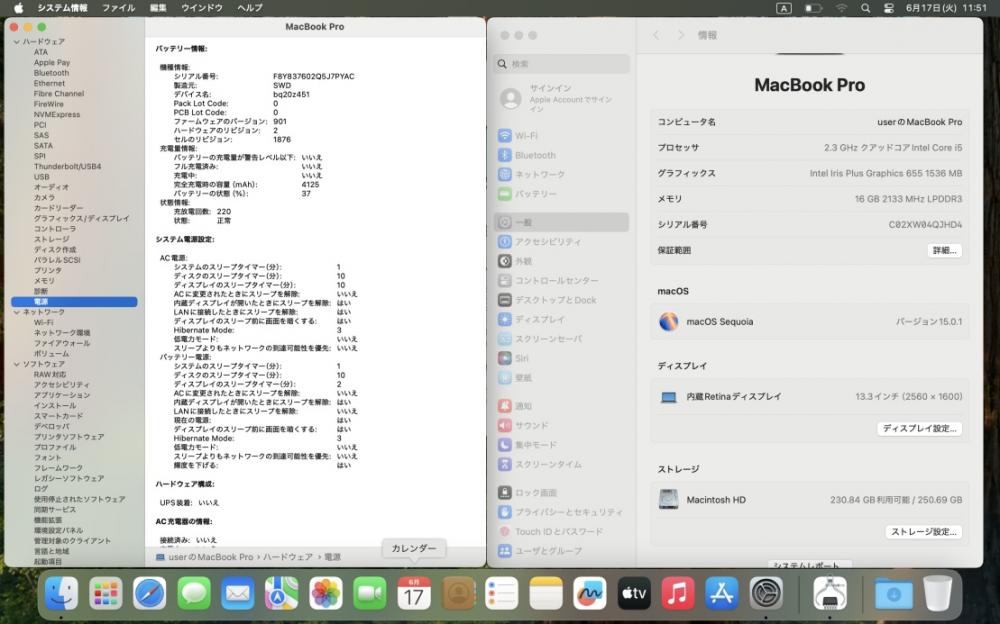Open the Downloads folder in the Dock
Screen dimensions: 1000x624
pos(893,593)
